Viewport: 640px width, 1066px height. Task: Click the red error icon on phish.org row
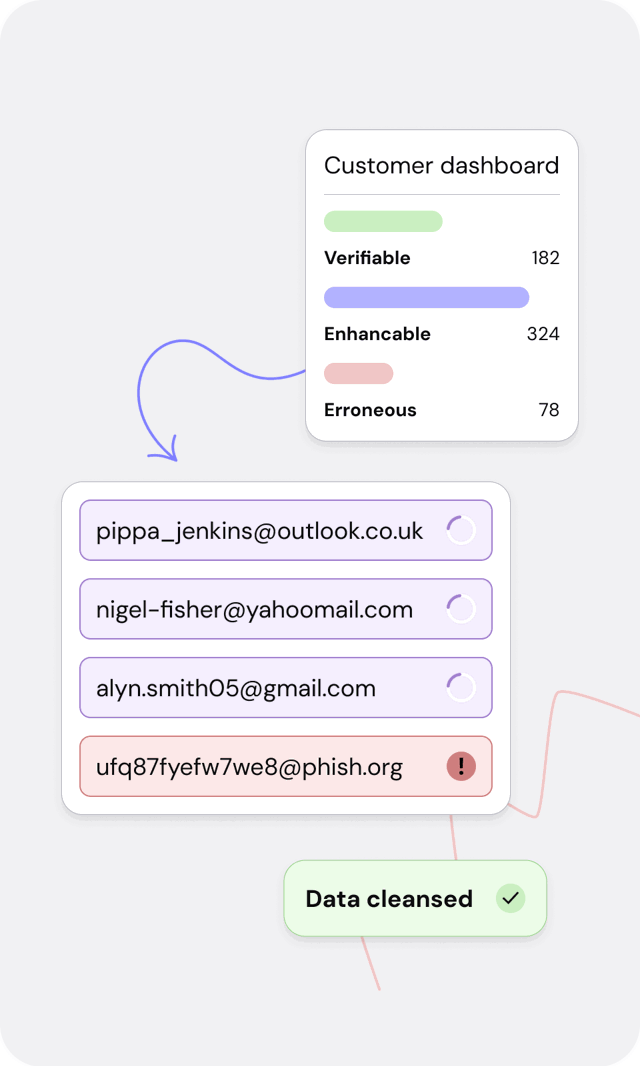click(x=461, y=767)
